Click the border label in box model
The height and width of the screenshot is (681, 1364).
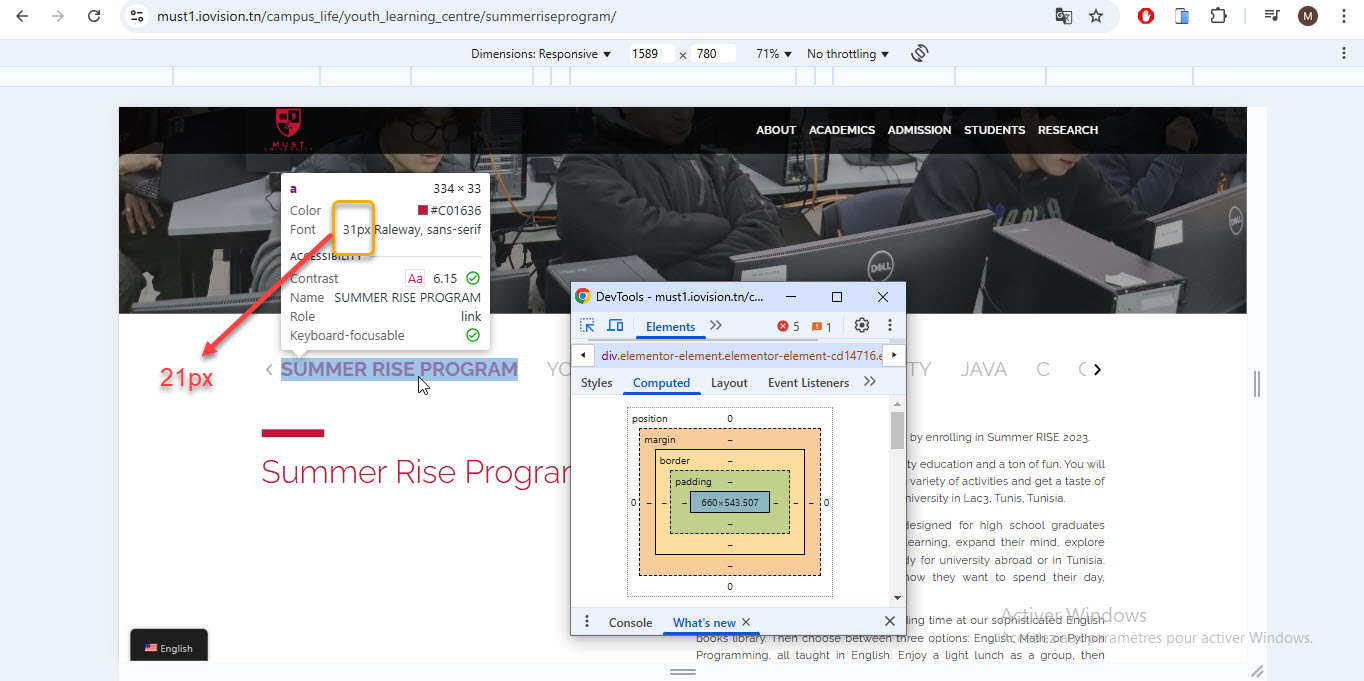pos(674,461)
